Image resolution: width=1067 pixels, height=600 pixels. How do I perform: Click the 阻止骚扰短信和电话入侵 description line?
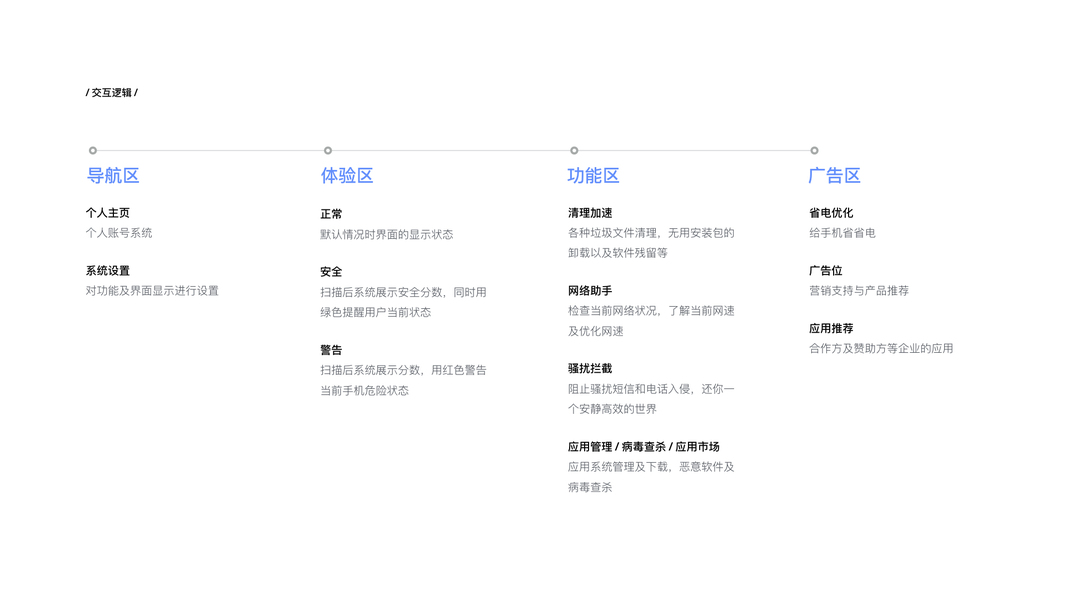tap(651, 389)
